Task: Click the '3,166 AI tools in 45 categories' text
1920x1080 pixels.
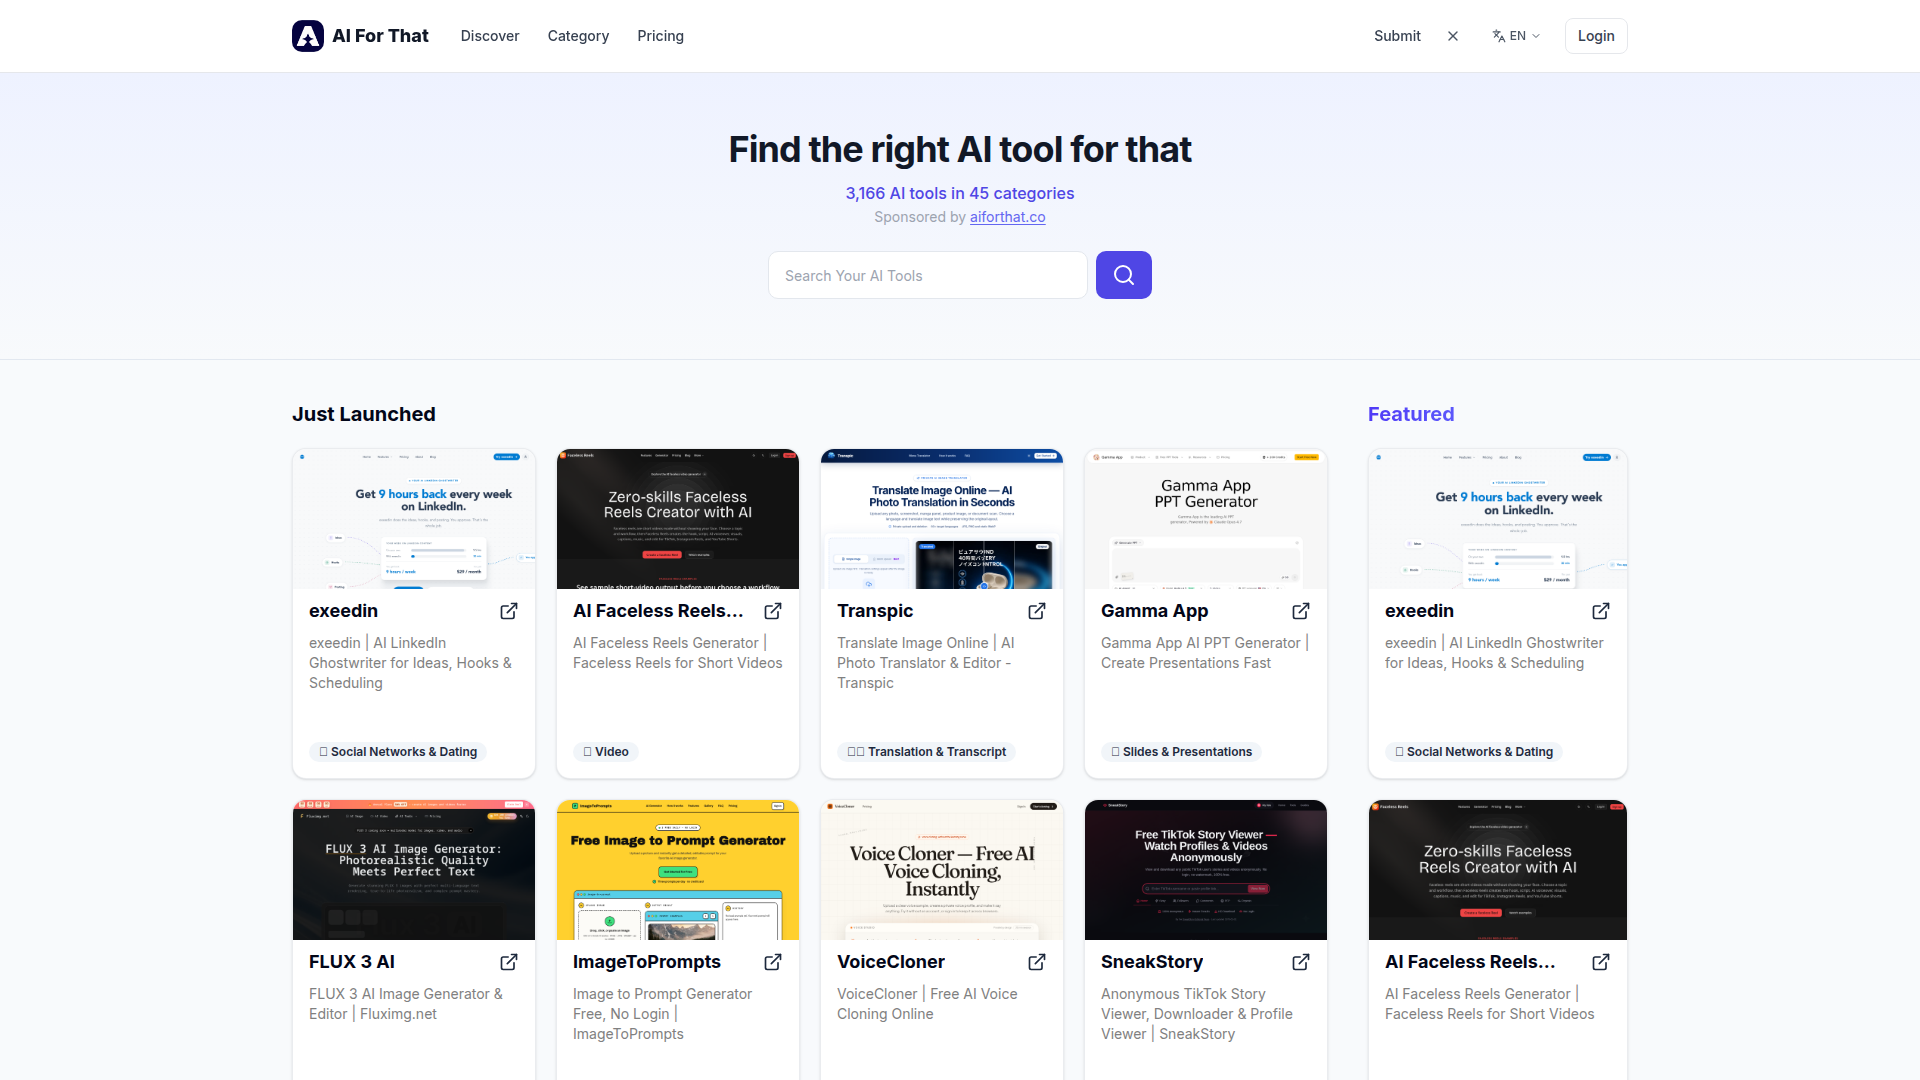Action: click(x=960, y=193)
